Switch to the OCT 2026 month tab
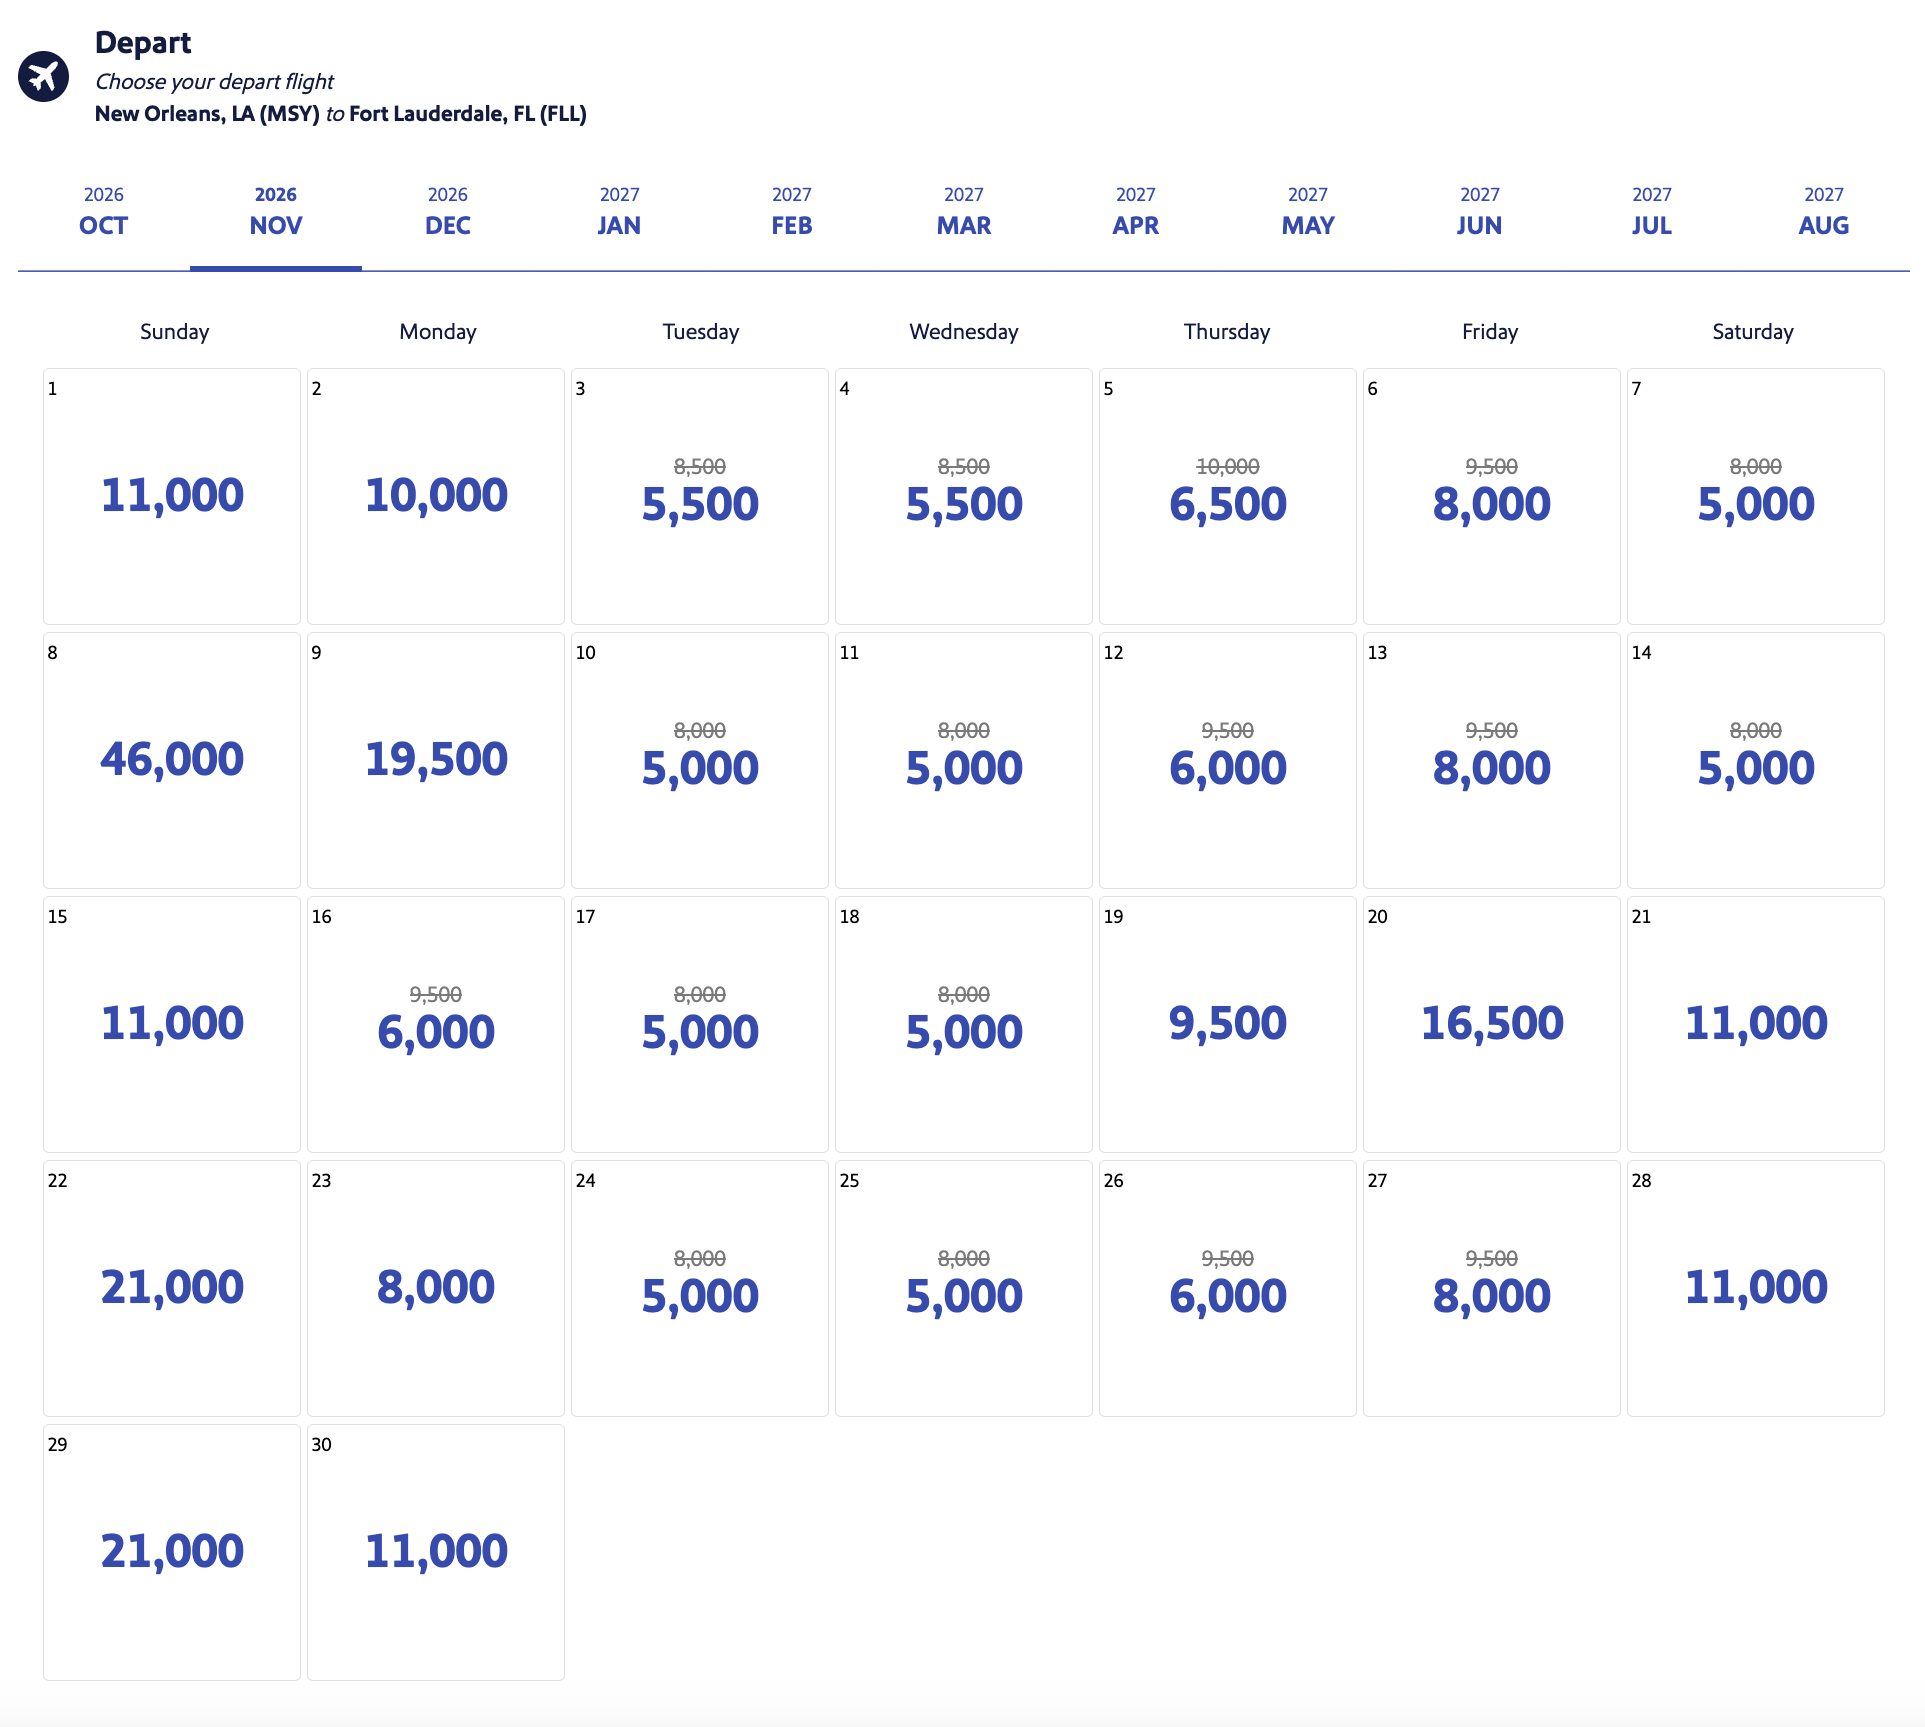Image resolution: width=1925 pixels, height=1727 pixels. pos(104,212)
